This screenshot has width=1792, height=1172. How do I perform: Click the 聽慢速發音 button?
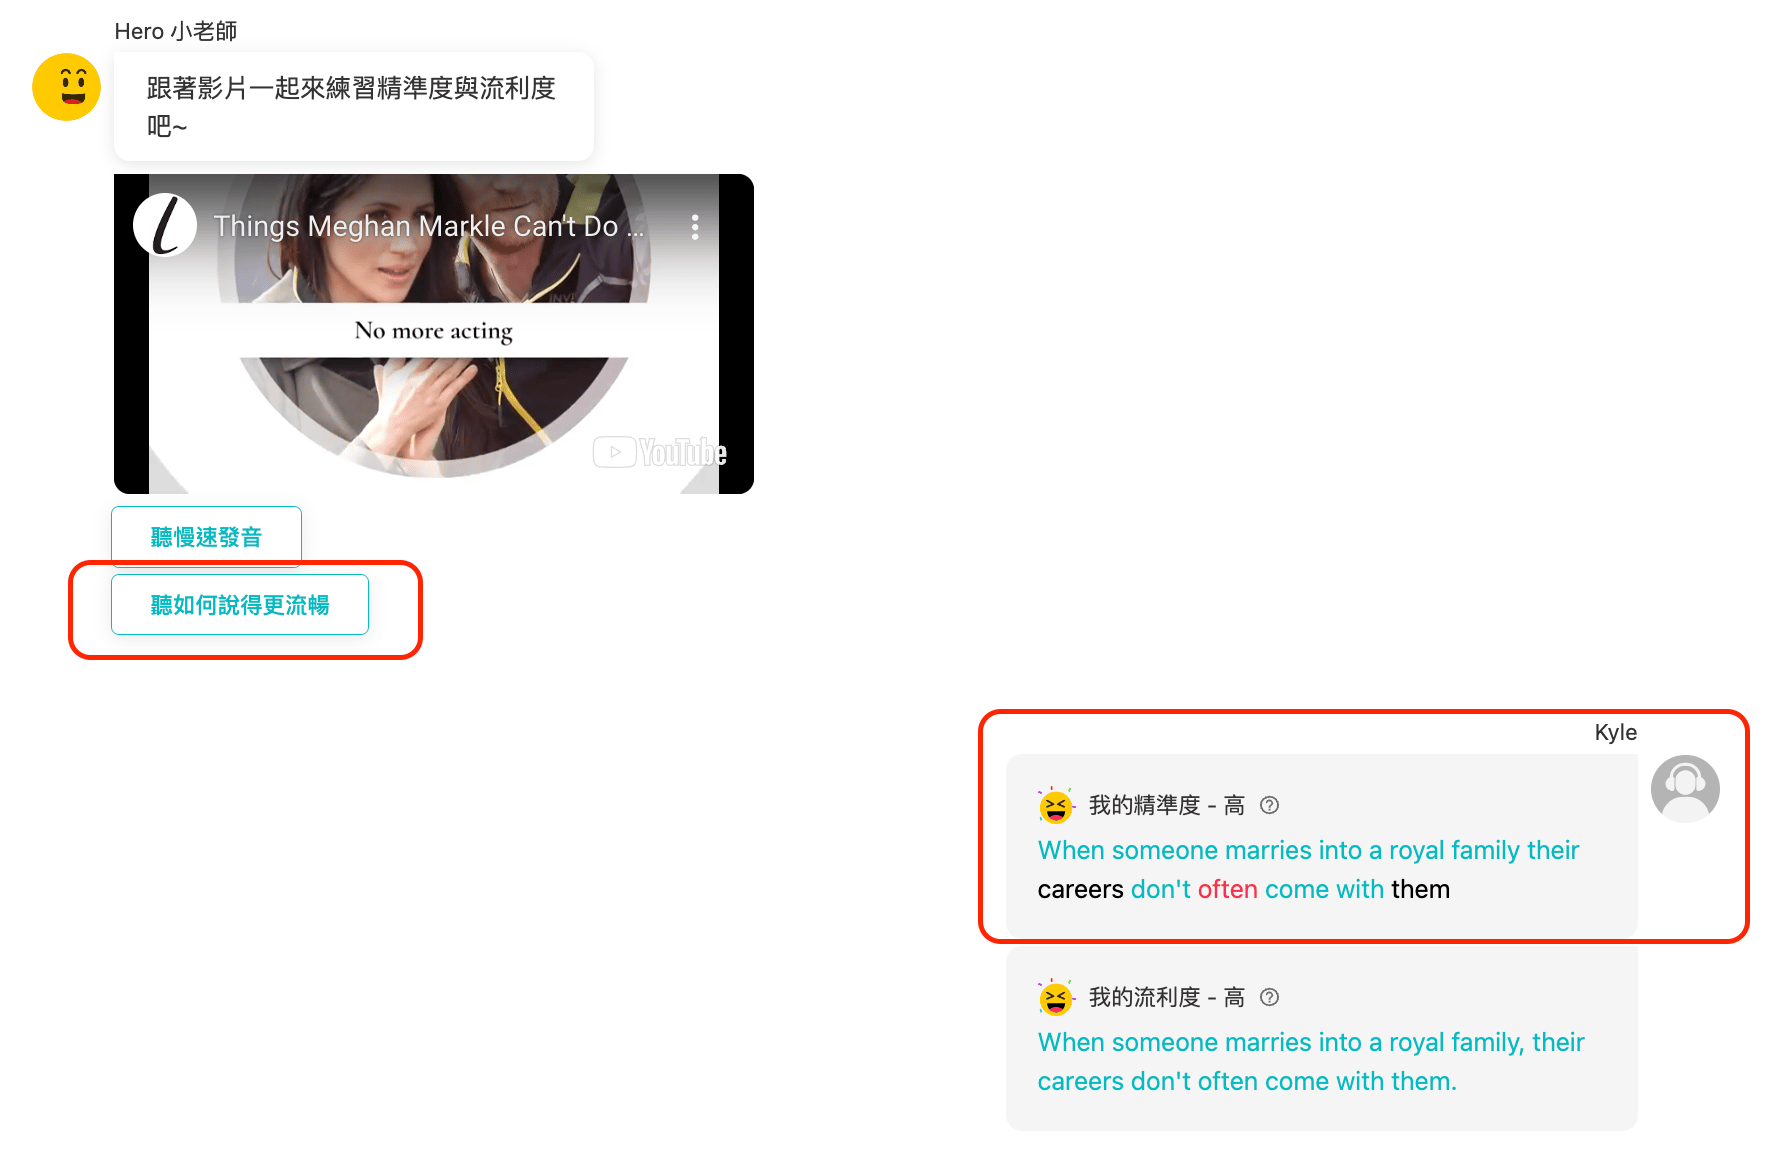pos(206,537)
